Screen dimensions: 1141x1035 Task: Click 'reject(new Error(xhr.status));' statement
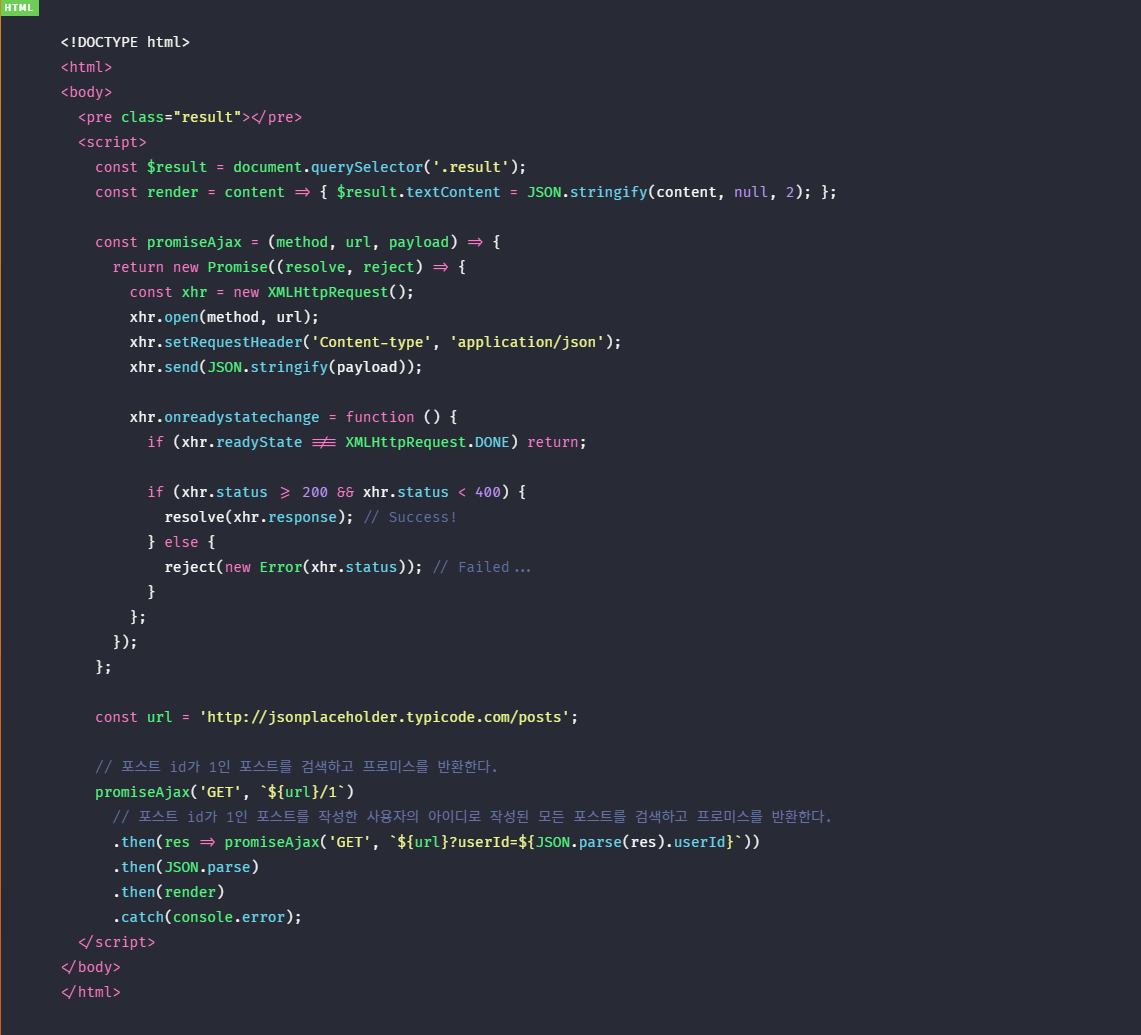pos(293,567)
